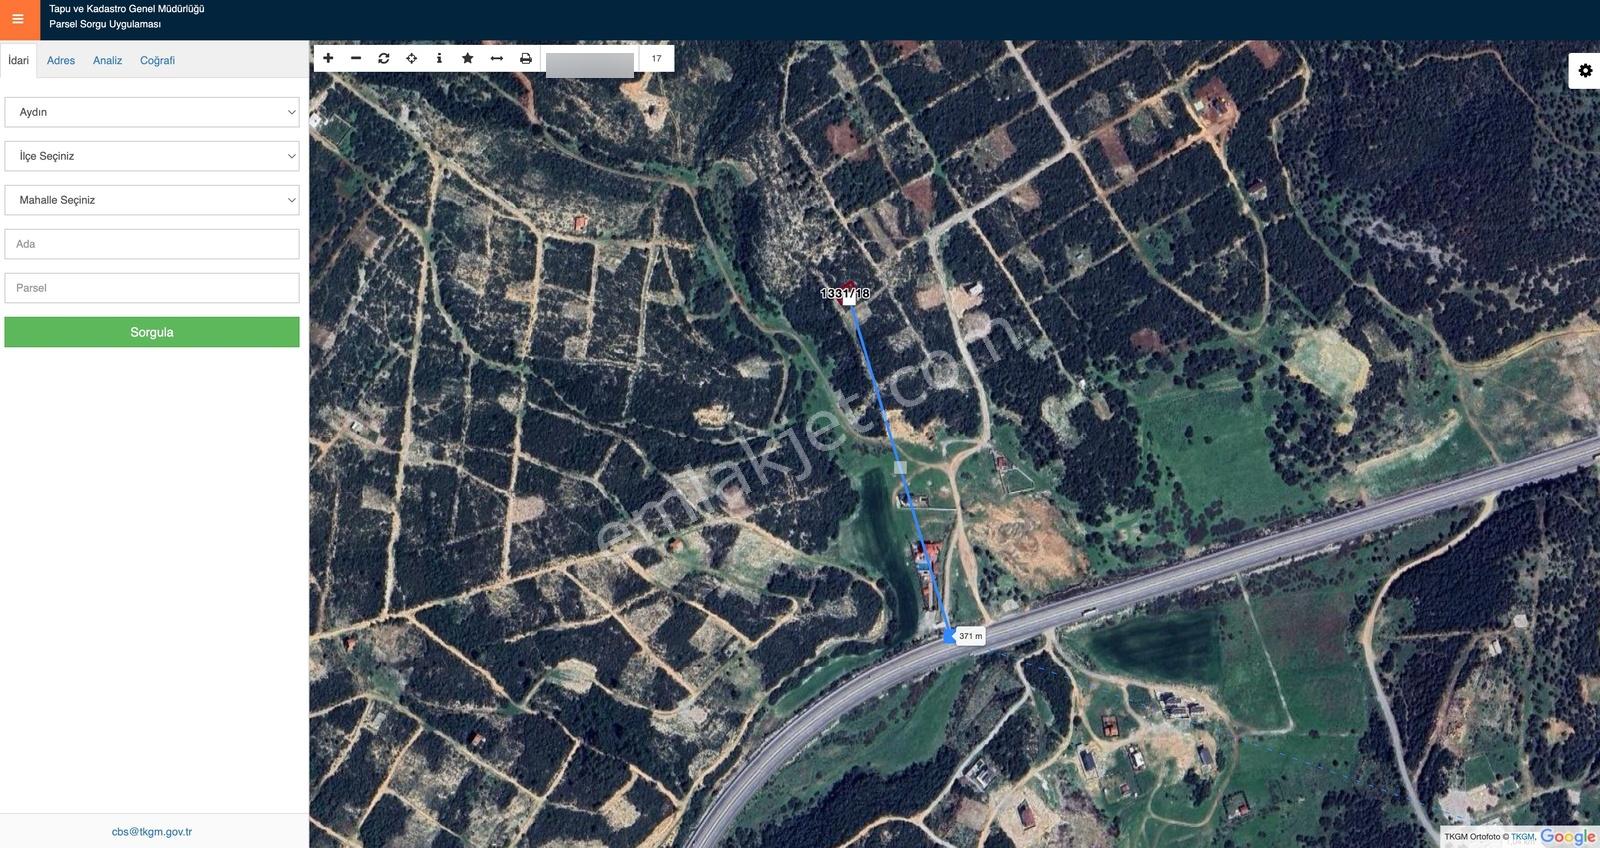This screenshot has height=848, width=1600.
Task: Activate the locate crosshair tool
Action: click(x=412, y=58)
